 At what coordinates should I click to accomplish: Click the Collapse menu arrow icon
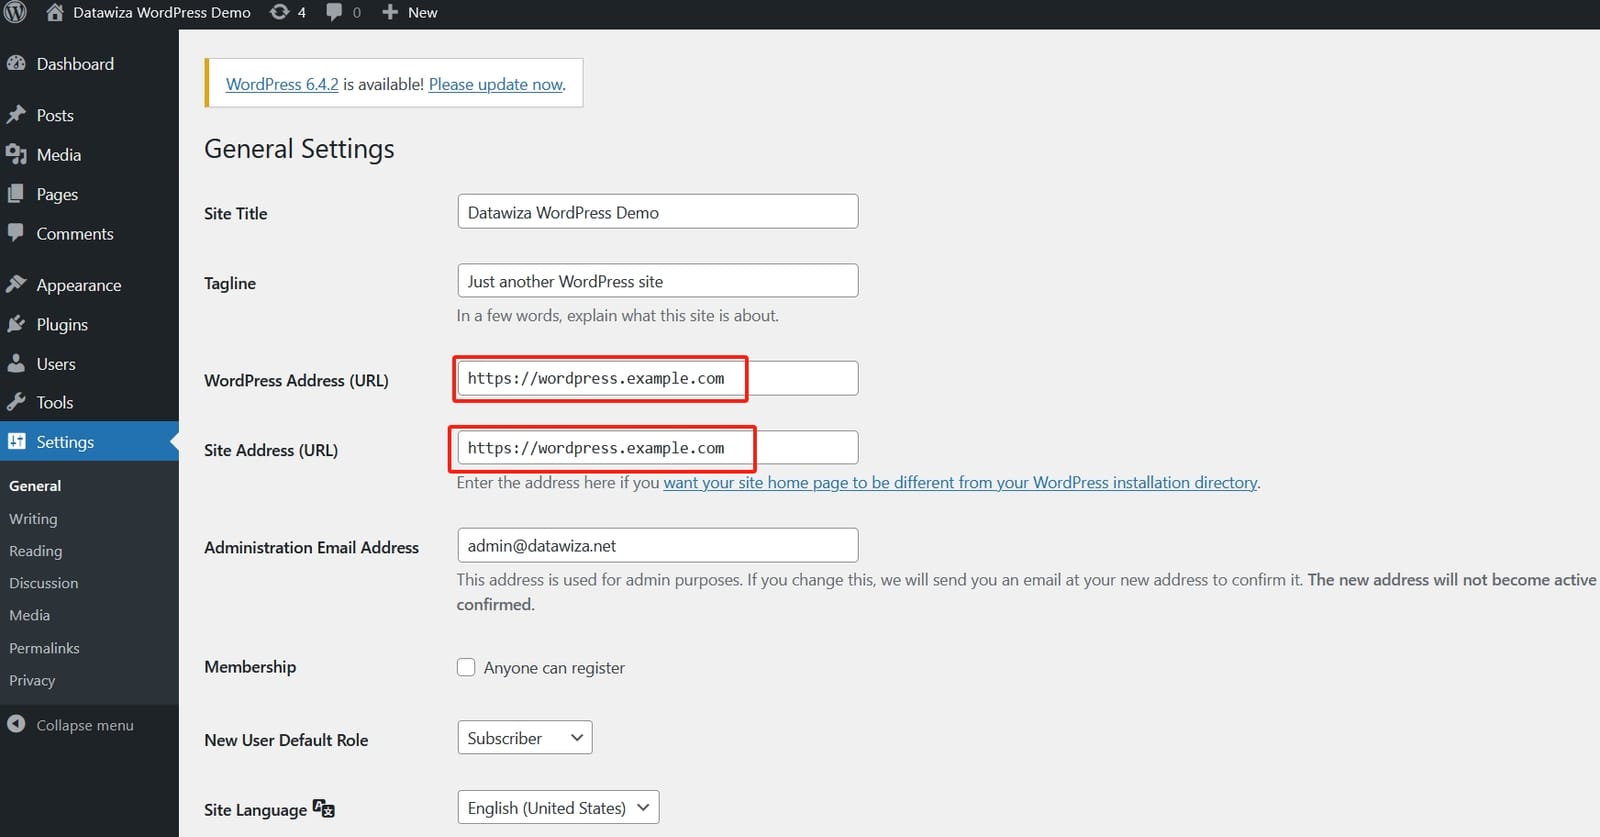pos(16,724)
